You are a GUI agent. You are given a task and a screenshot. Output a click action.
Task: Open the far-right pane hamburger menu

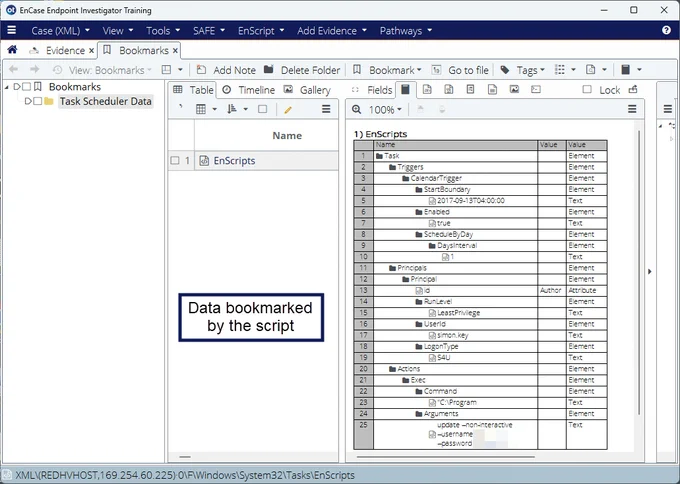click(668, 109)
